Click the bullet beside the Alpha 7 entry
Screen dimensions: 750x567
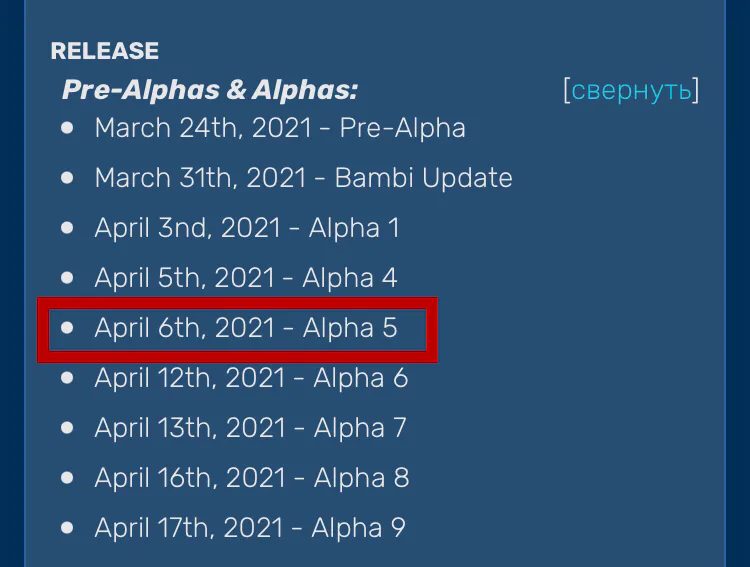tap(67, 427)
